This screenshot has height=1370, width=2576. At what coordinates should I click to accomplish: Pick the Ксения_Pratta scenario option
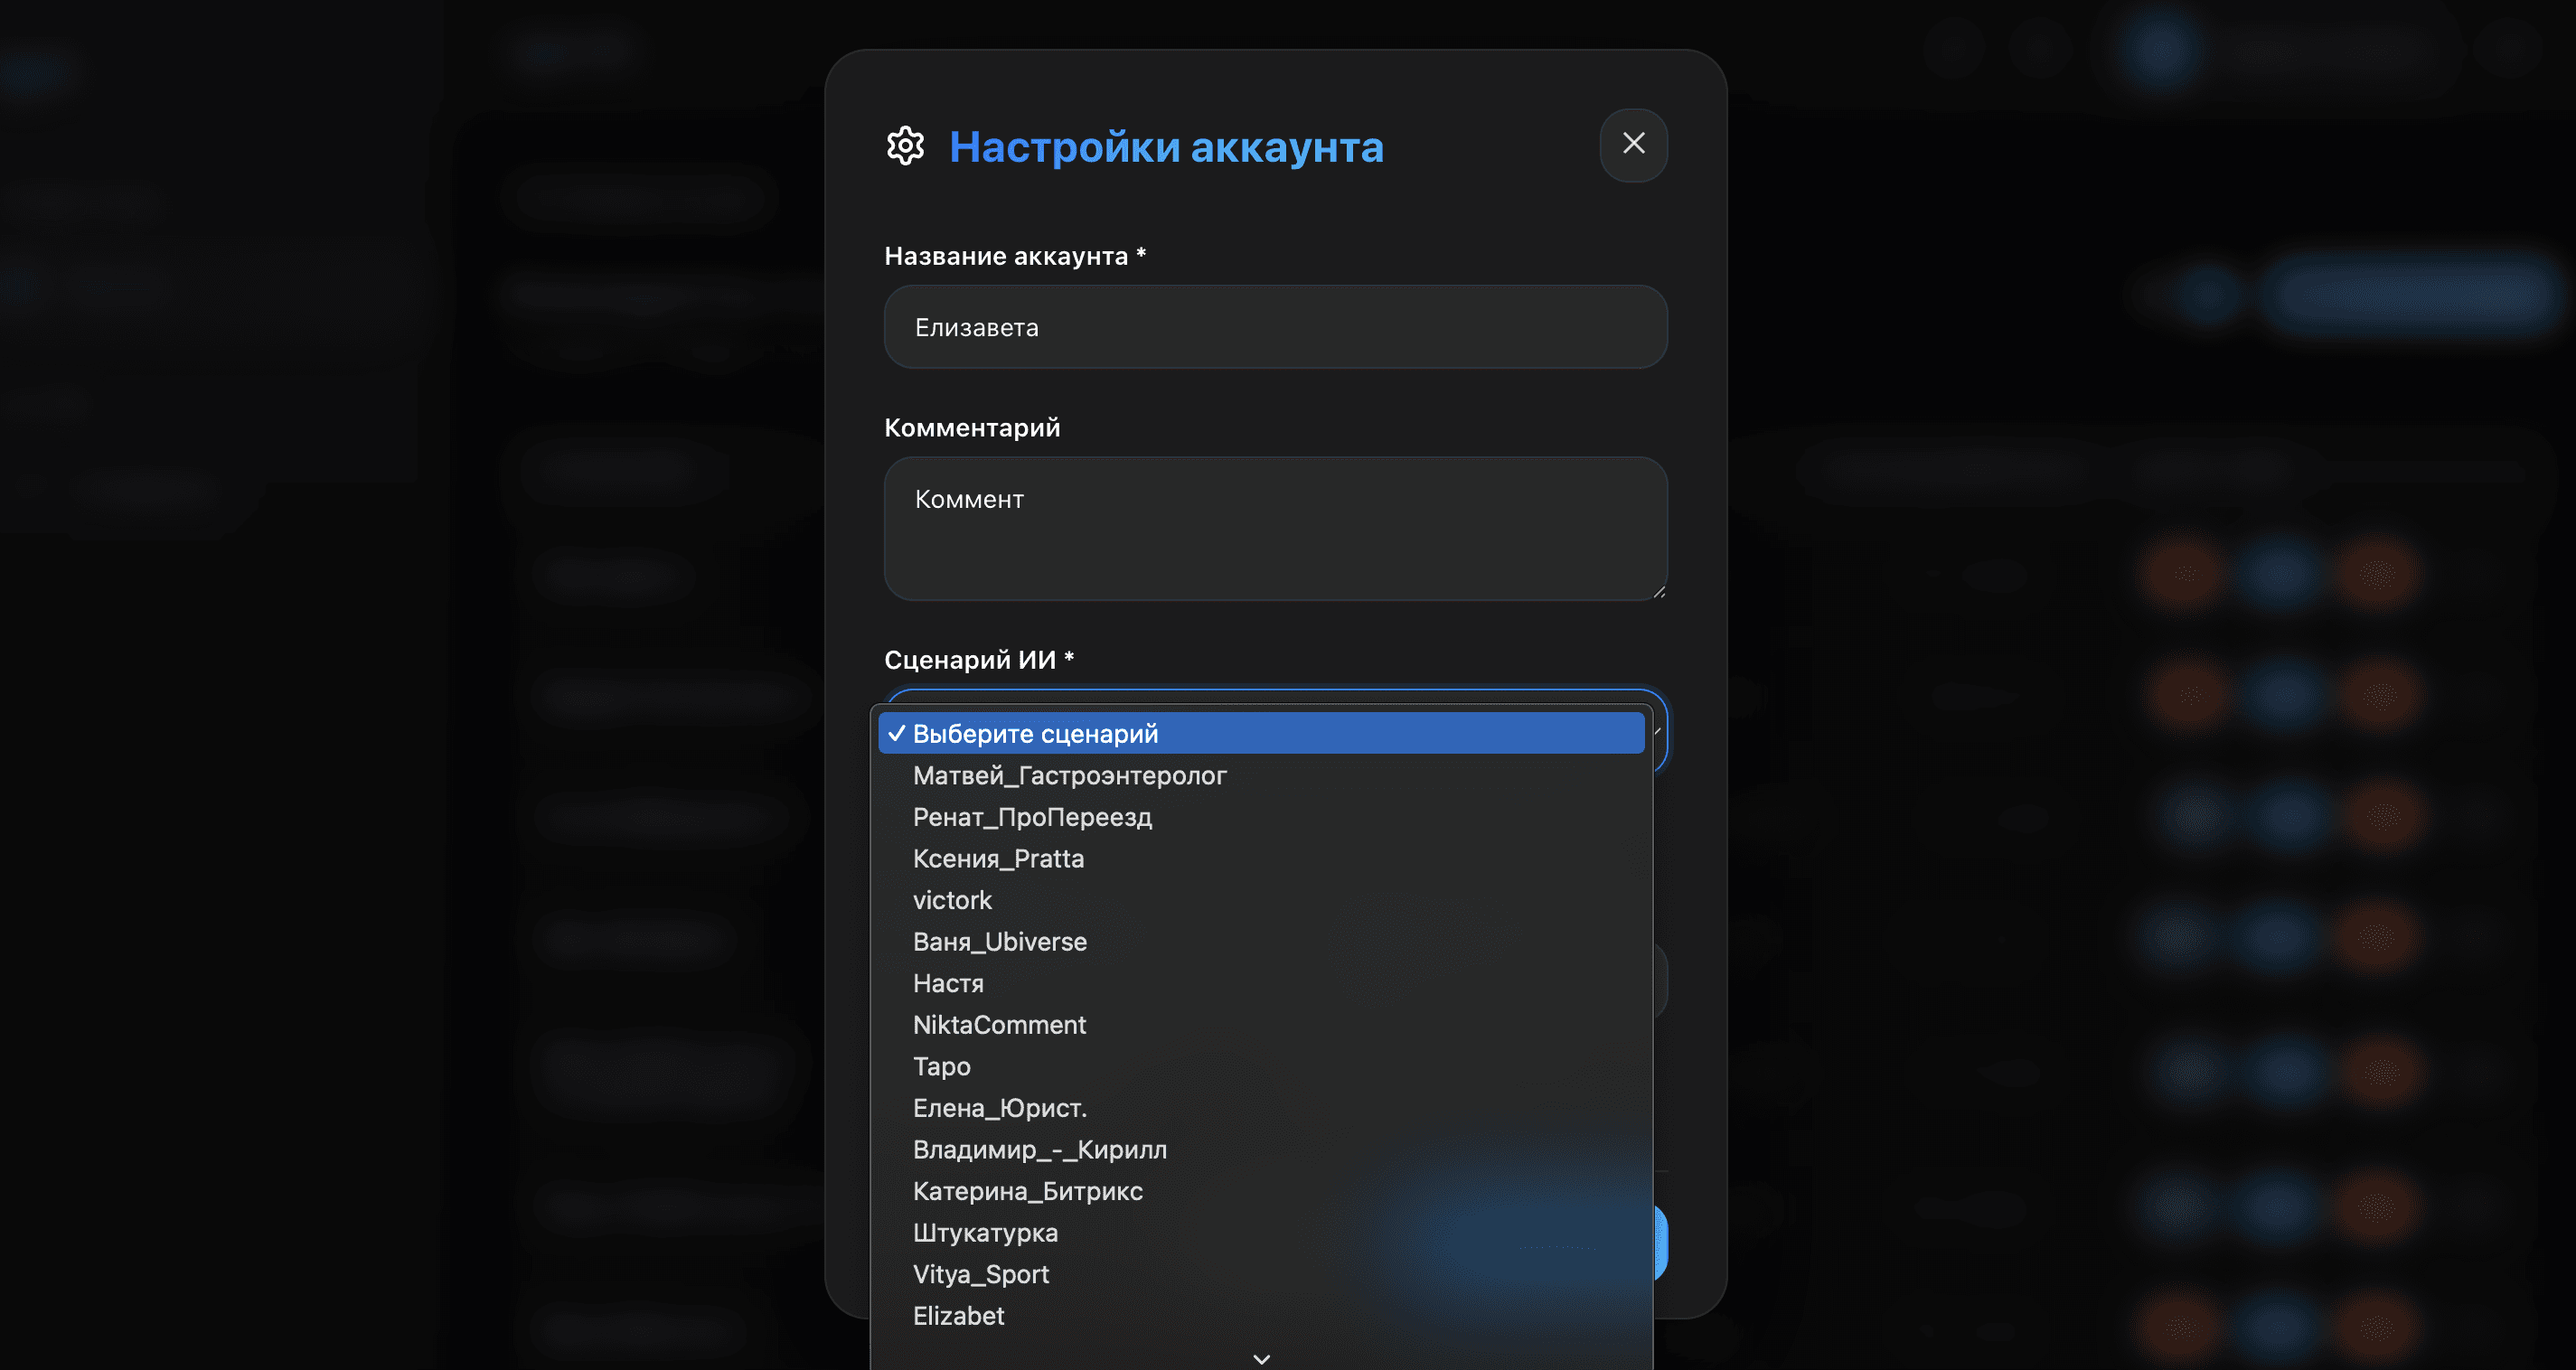(x=1261, y=858)
